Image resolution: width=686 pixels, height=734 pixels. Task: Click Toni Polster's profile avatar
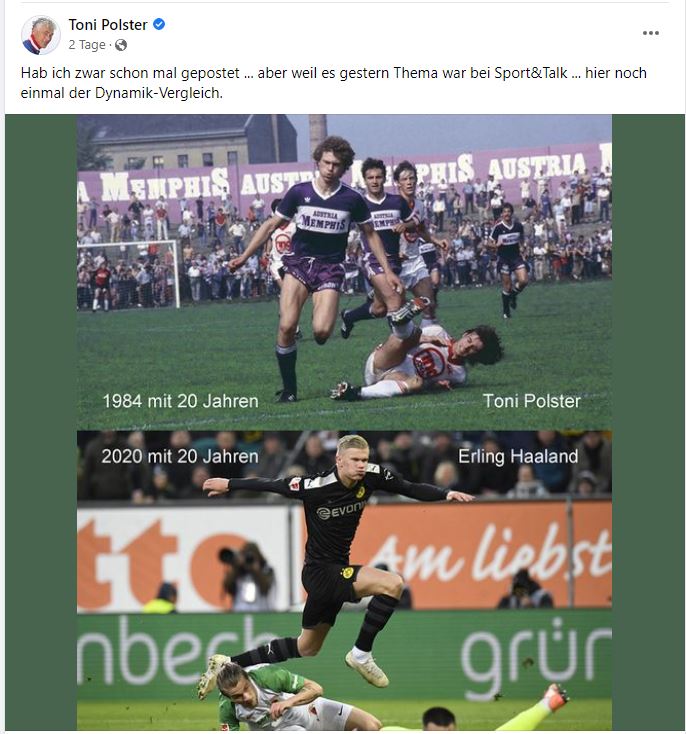(x=40, y=35)
